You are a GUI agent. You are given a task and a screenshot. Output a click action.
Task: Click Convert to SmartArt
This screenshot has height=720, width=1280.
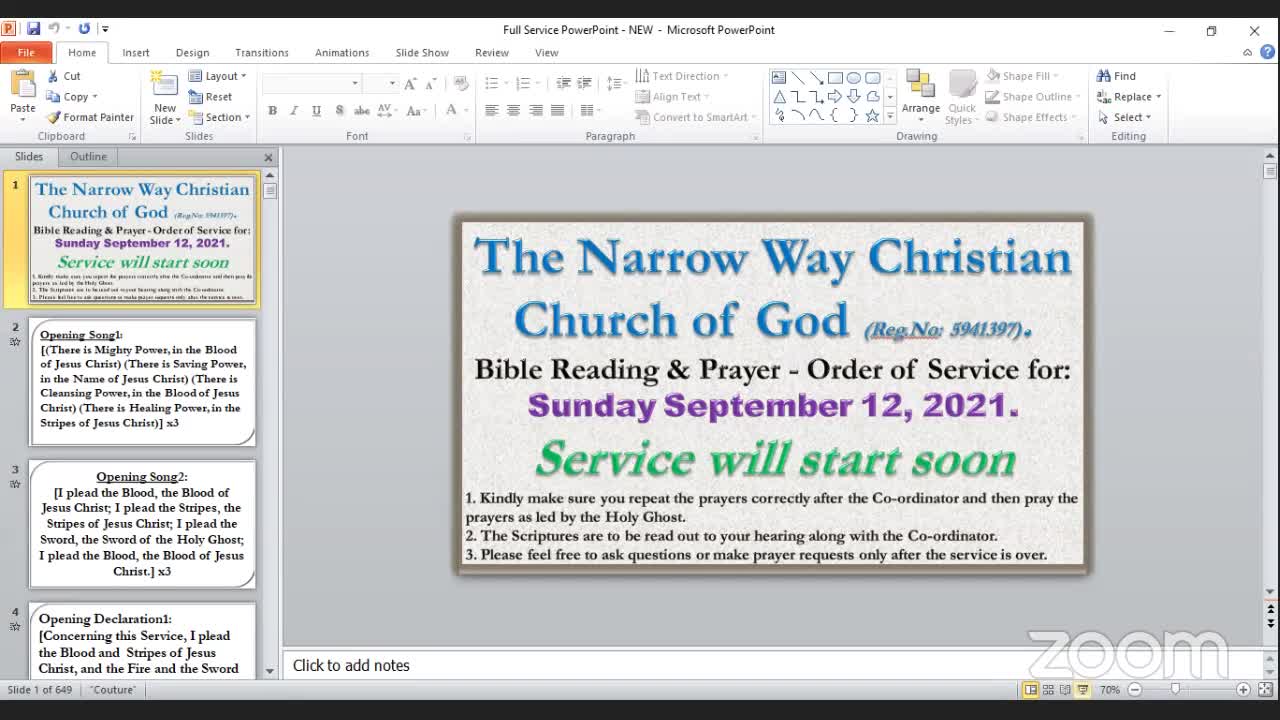[695, 117]
